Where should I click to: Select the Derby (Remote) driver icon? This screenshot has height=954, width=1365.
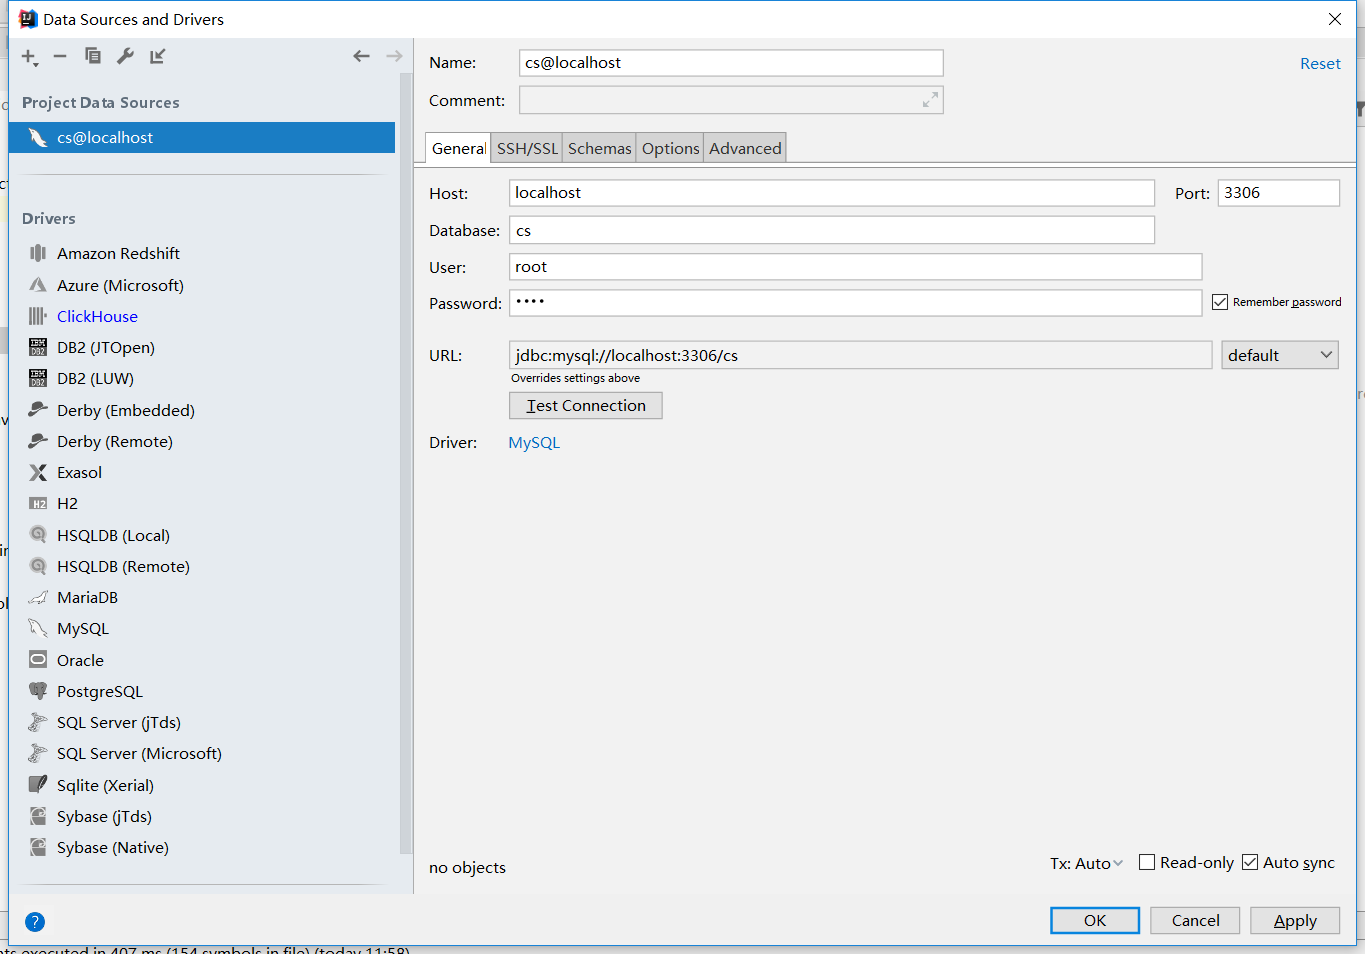click(x=38, y=441)
